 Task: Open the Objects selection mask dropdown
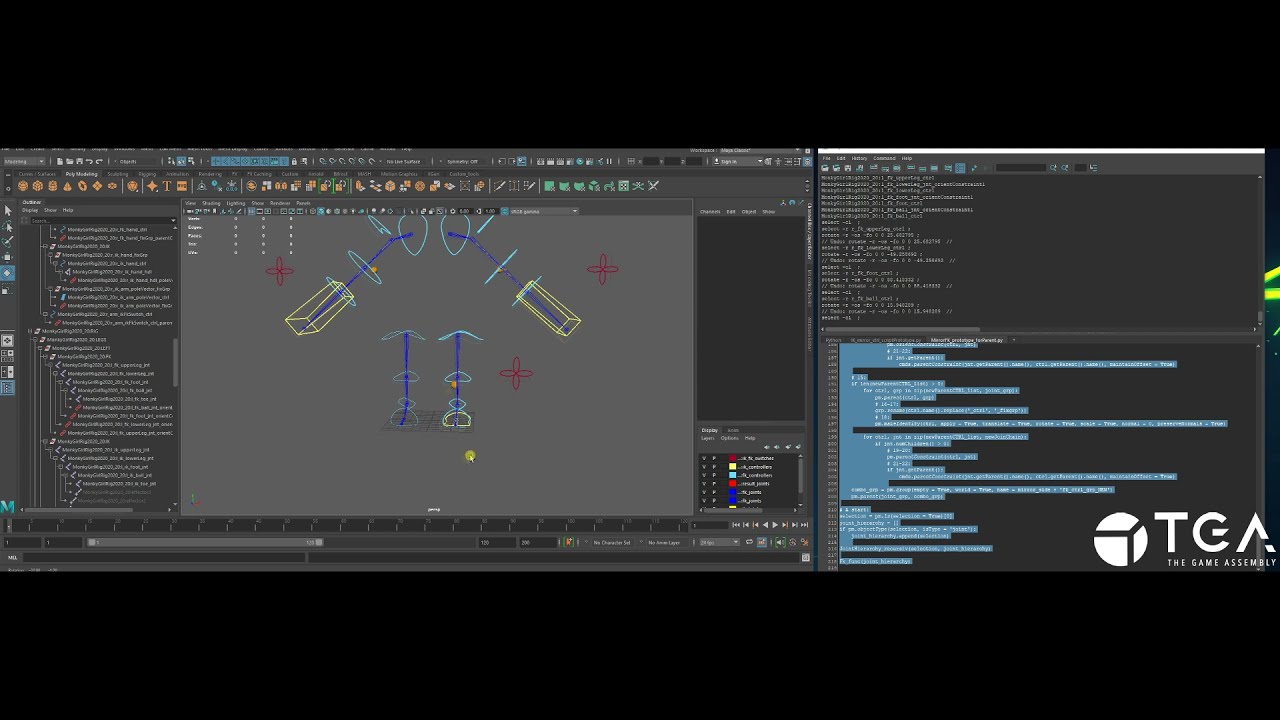(x=137, y=161)
